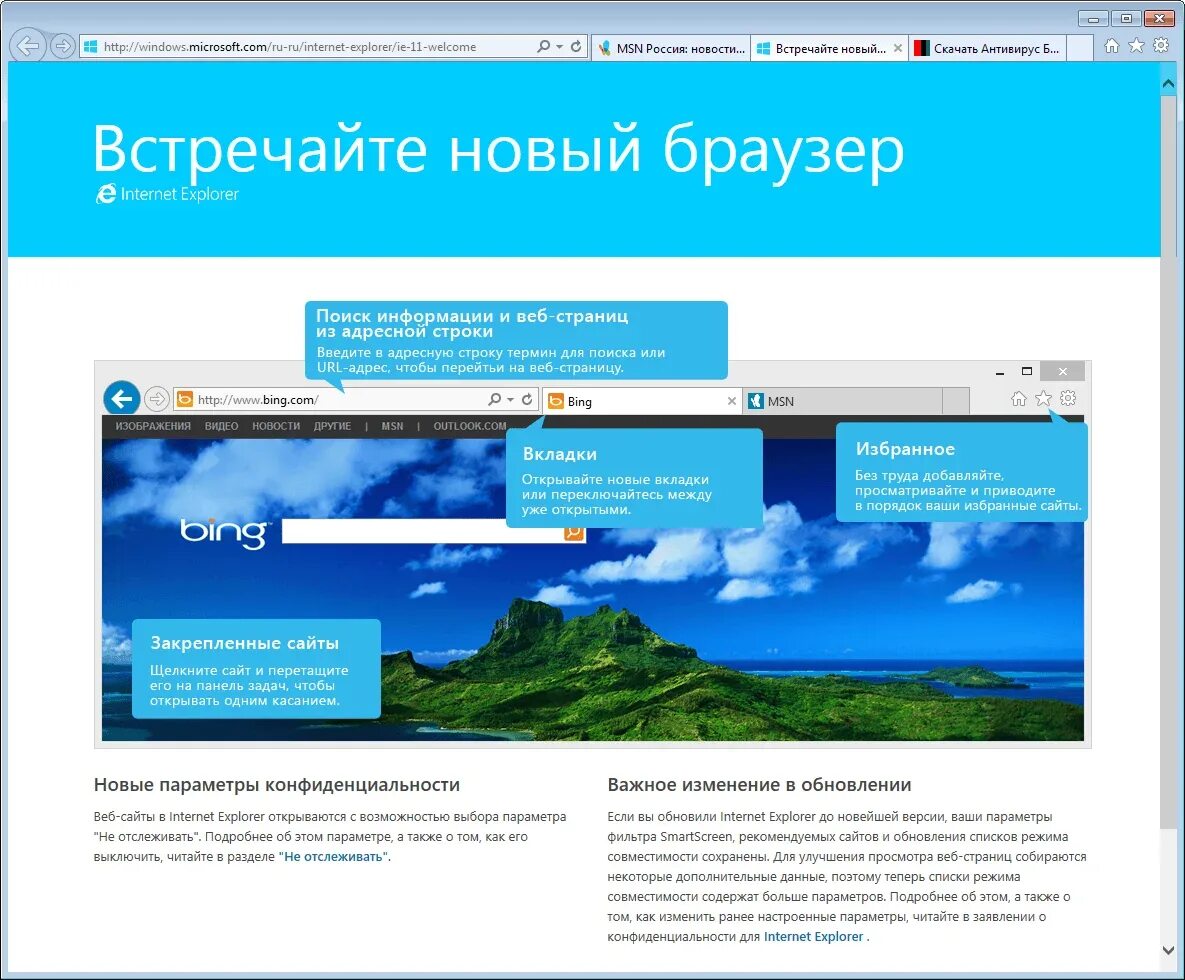
Task: Click the orange Bing search button
Action: [574, 534]
